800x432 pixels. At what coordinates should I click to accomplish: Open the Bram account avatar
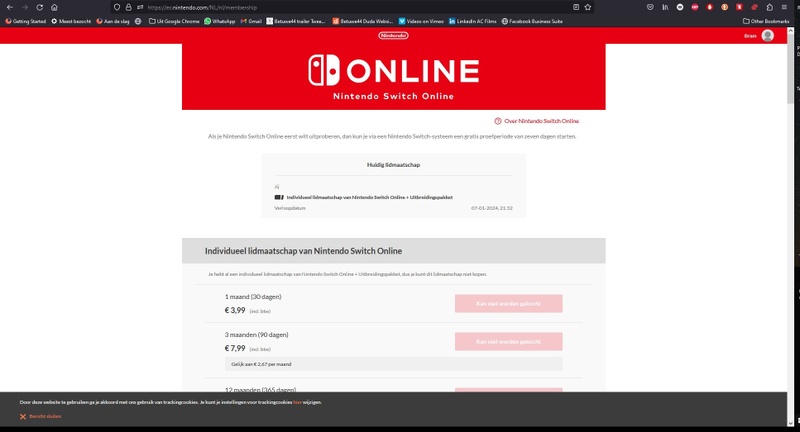click(767, 35)
